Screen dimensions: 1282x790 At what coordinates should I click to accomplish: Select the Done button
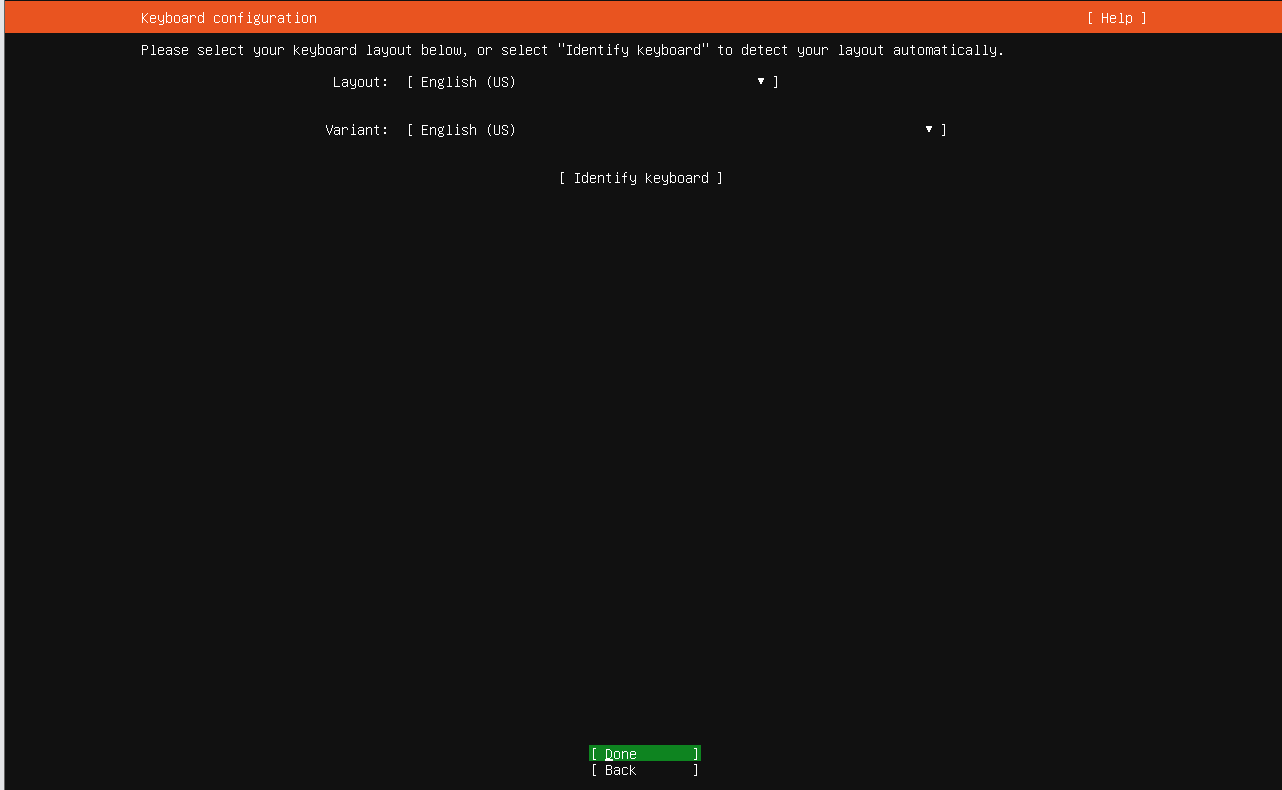645,754
